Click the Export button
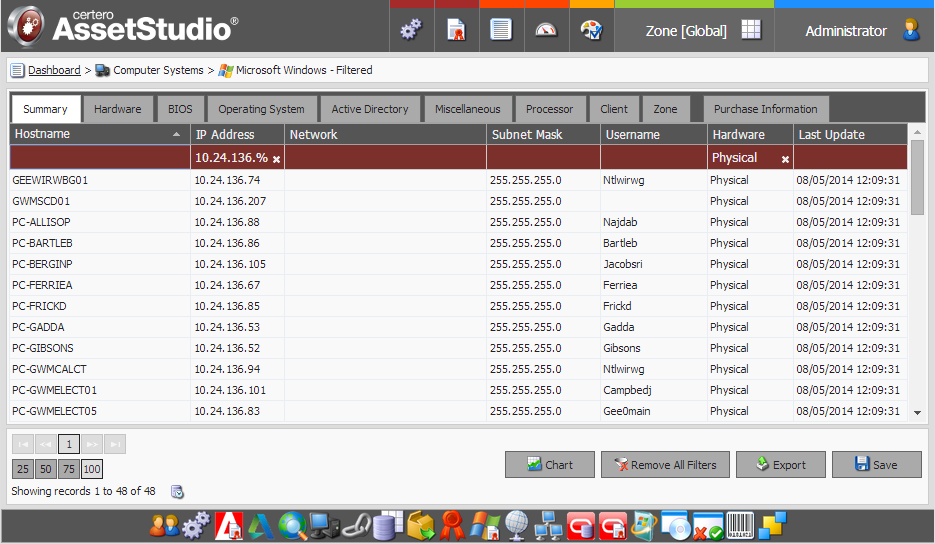This screenshot has width=935, height=544. click(x=781, y=465)
